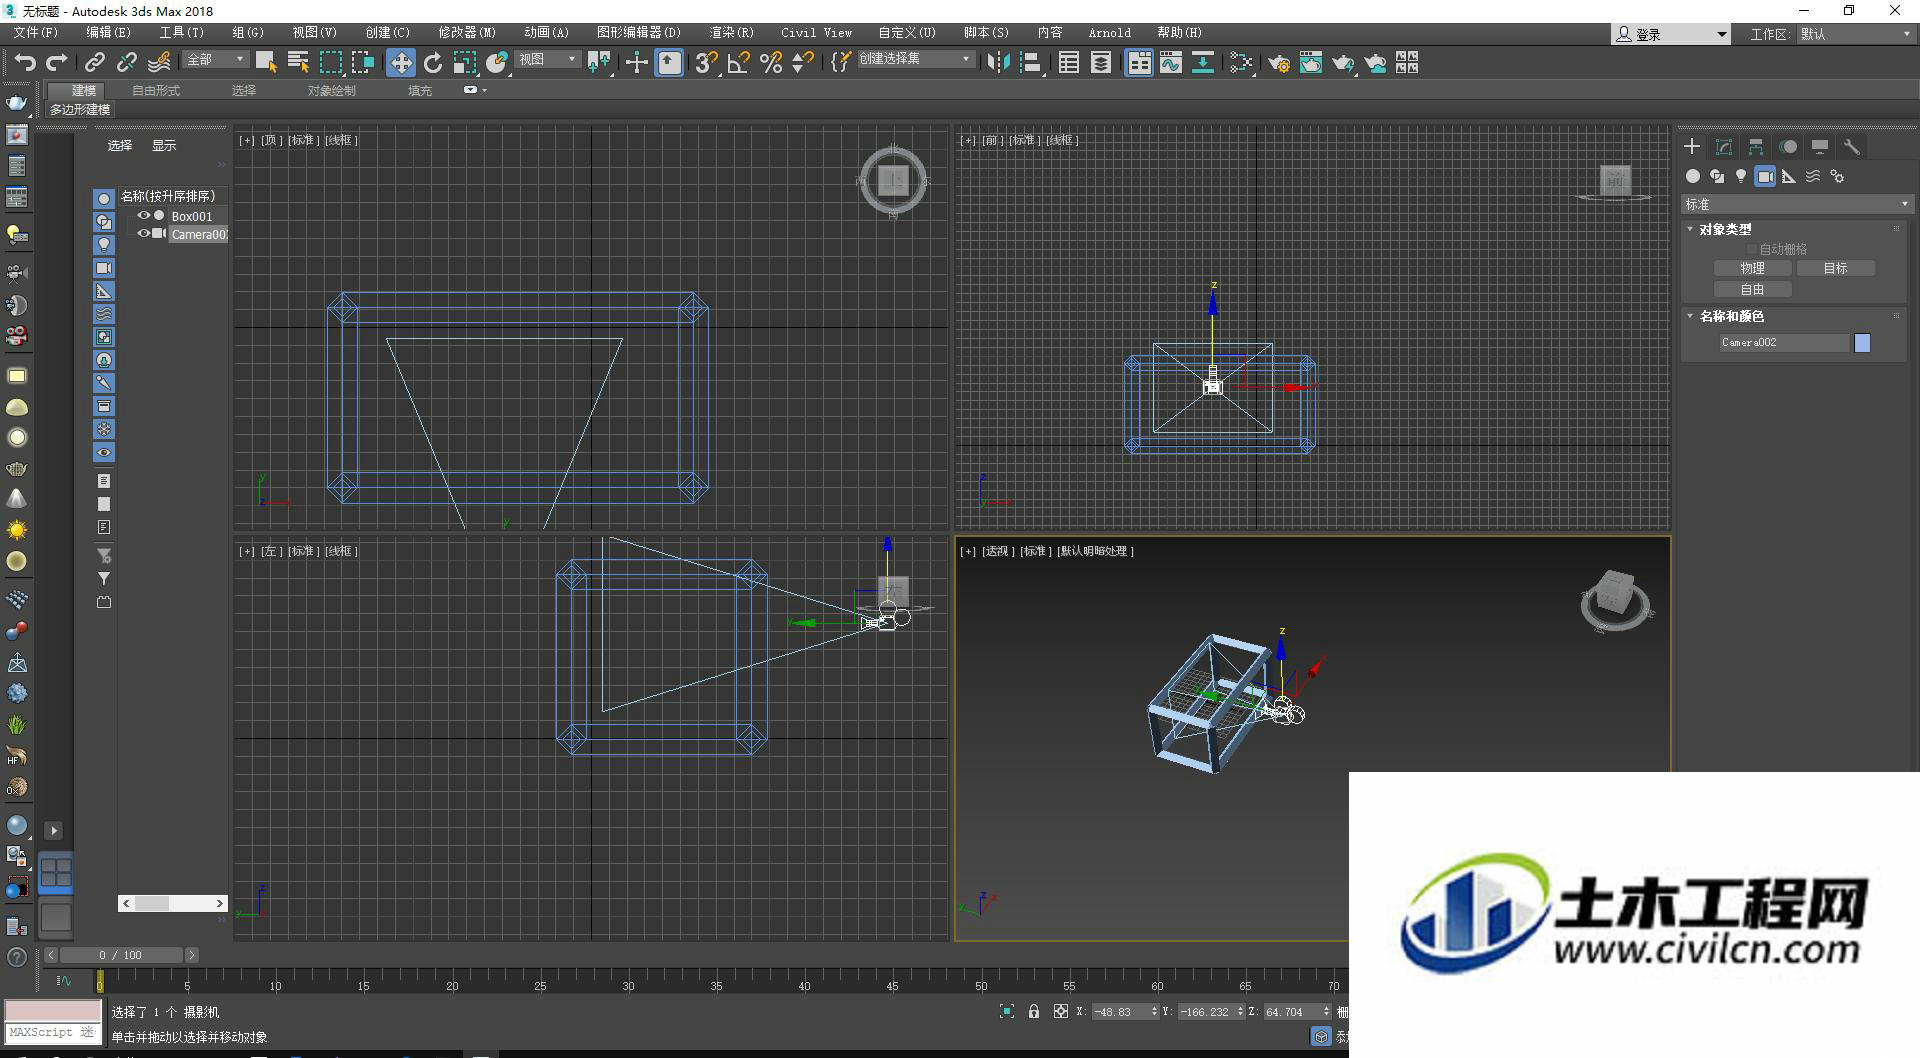Viewport: 1920px width, 1058px height.
Task: Click the Rectangular Selection Region icon
Action: tap(330, 63)
